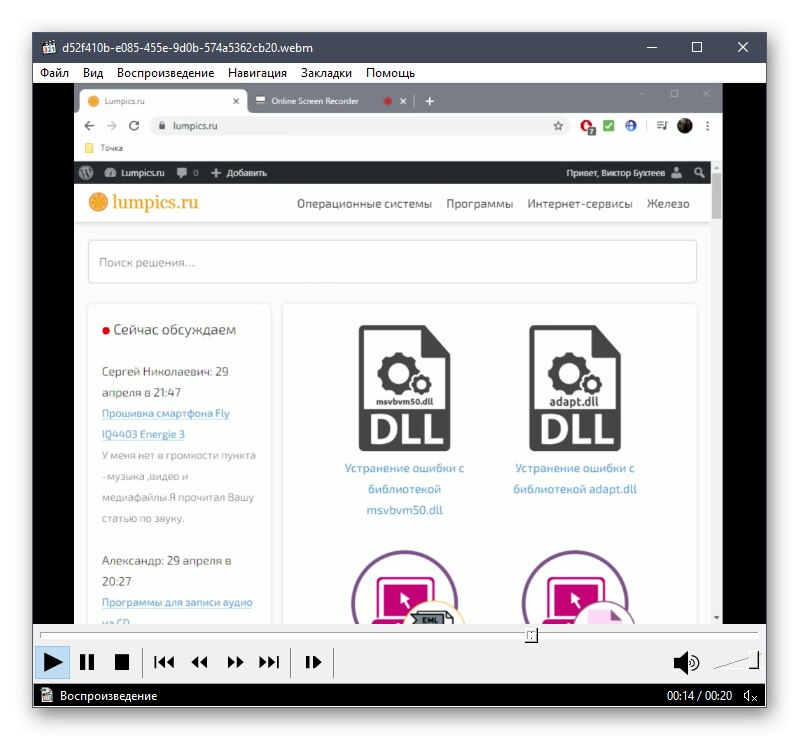Open the Воспроизведение menu
799x740 pixels.
(165, 73)
